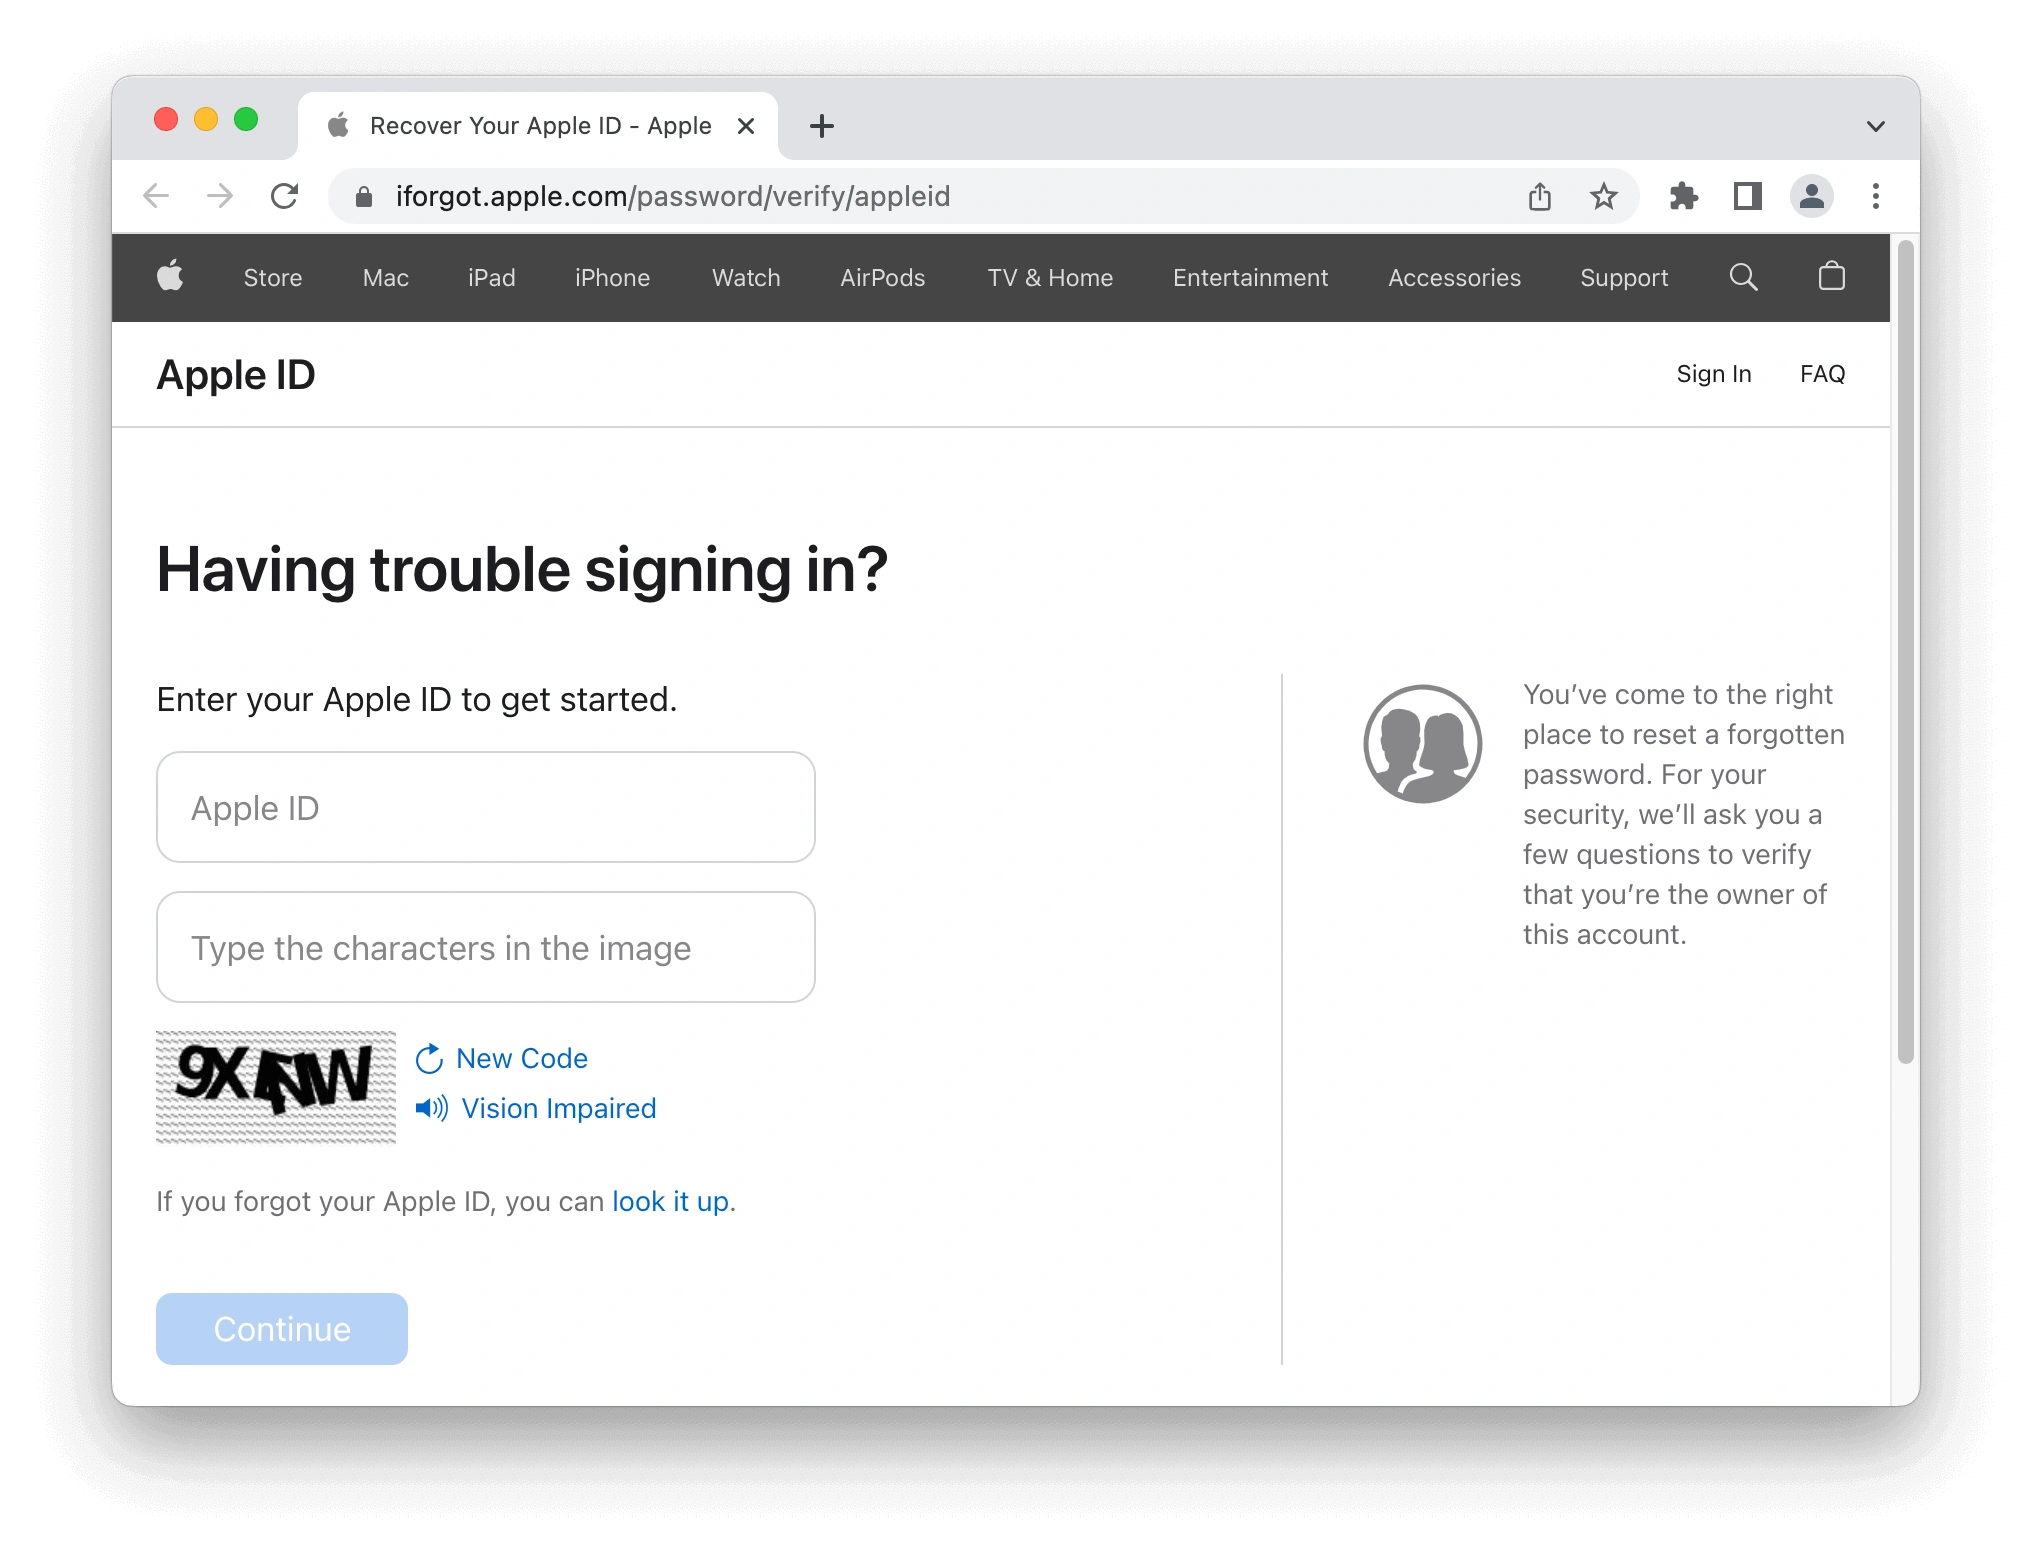Select the Support menu item
The height and width of the screenshot is (1554, 2032).
[x=1624, y=276]
